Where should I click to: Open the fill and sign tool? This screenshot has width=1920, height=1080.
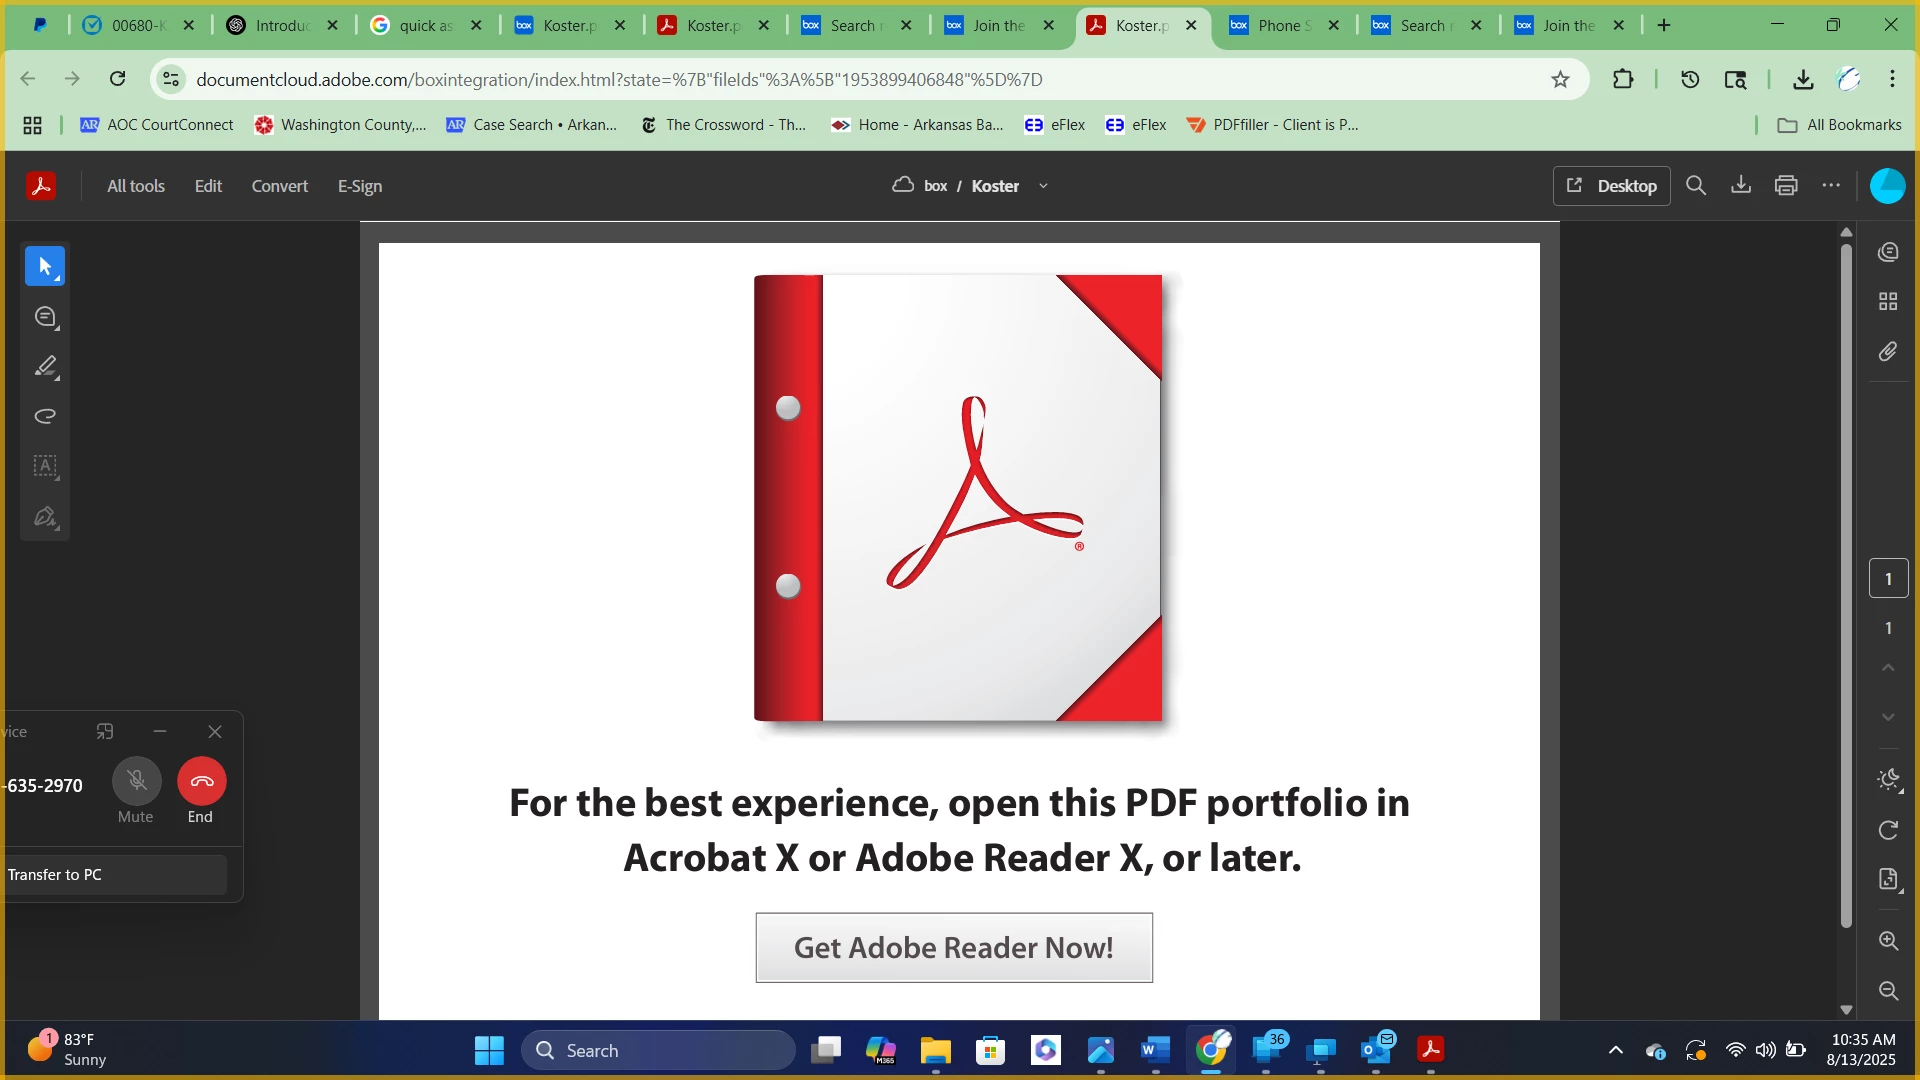coord(45,517)
